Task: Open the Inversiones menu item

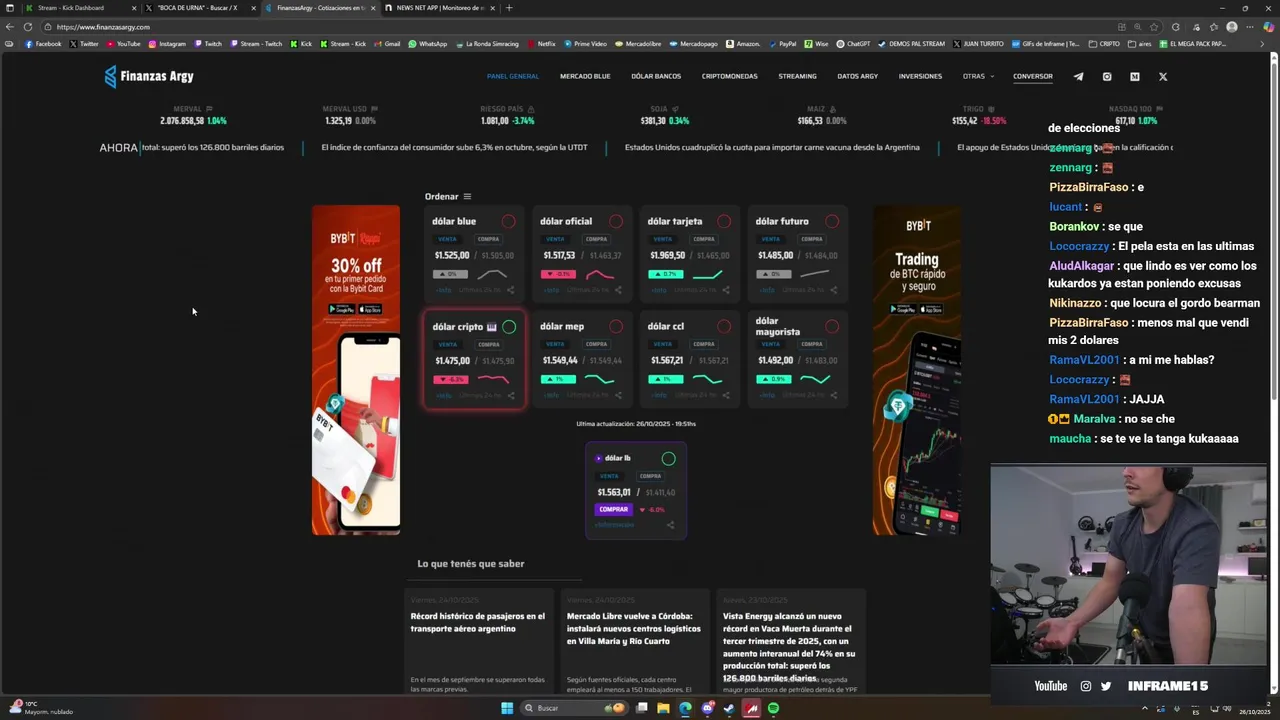Action: [x=920, y=76]
